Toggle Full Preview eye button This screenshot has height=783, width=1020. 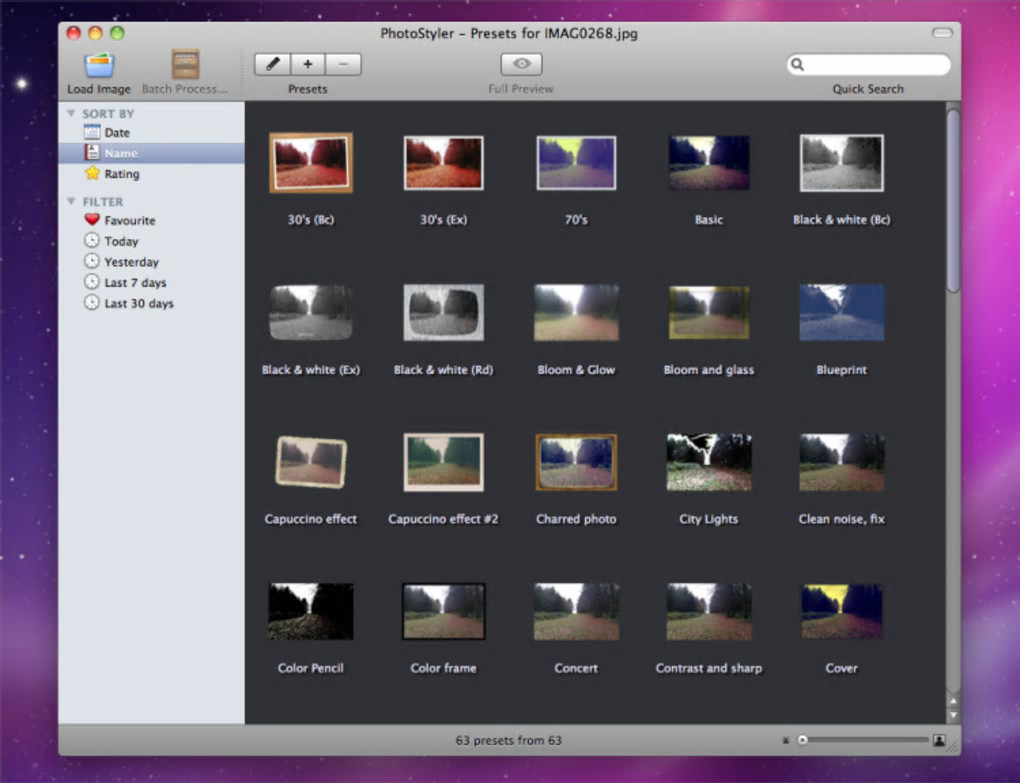(521, 64)
